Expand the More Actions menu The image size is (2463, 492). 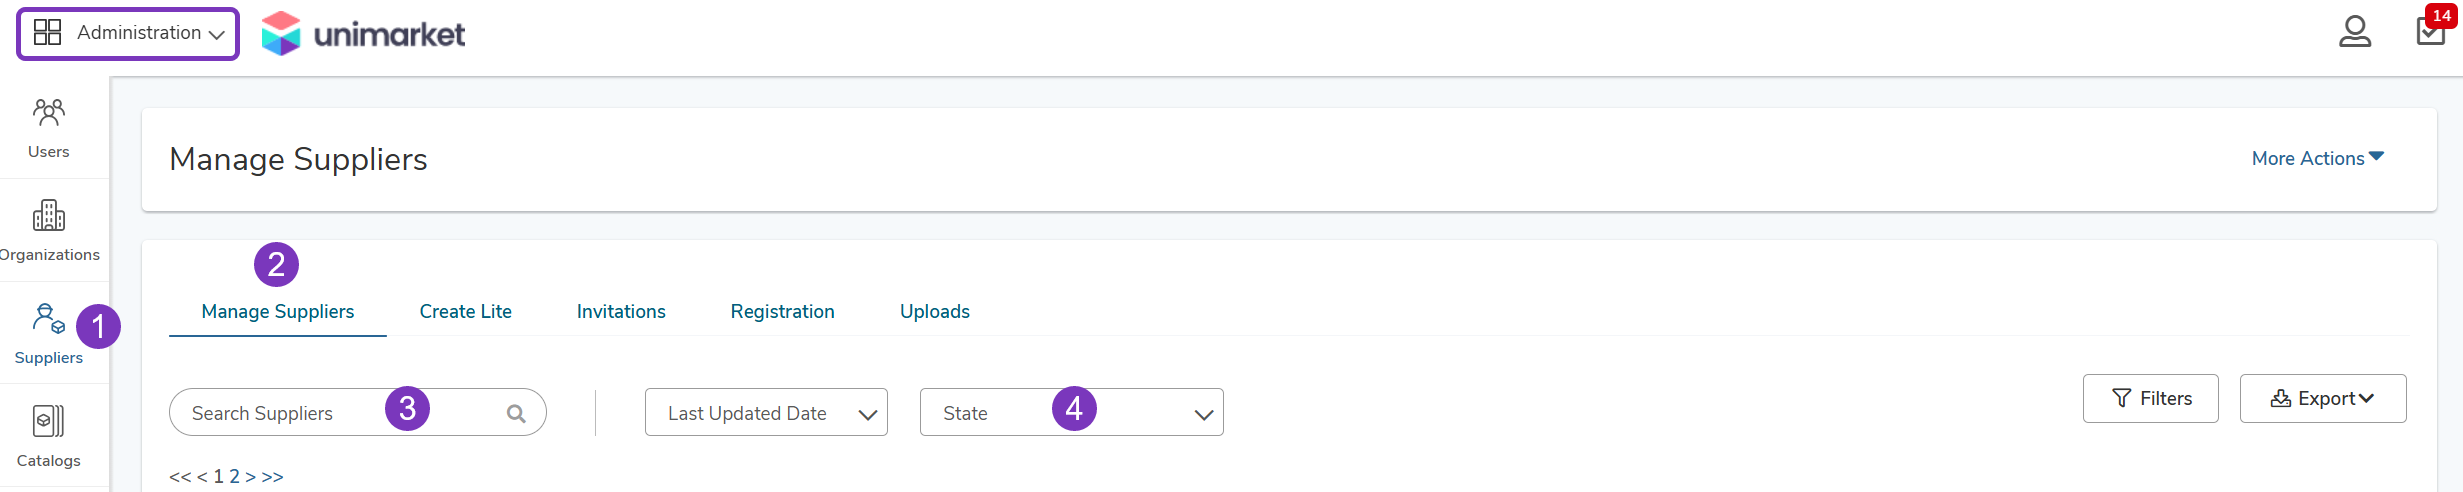[x=2317, y=158]
